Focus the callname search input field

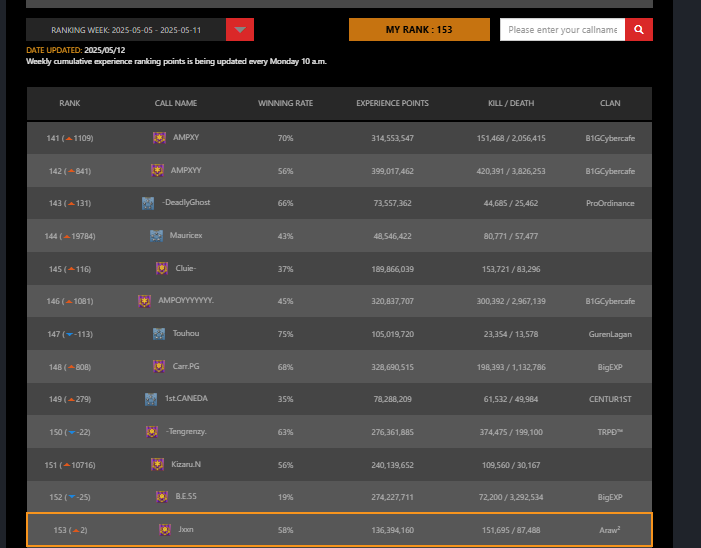562,30
